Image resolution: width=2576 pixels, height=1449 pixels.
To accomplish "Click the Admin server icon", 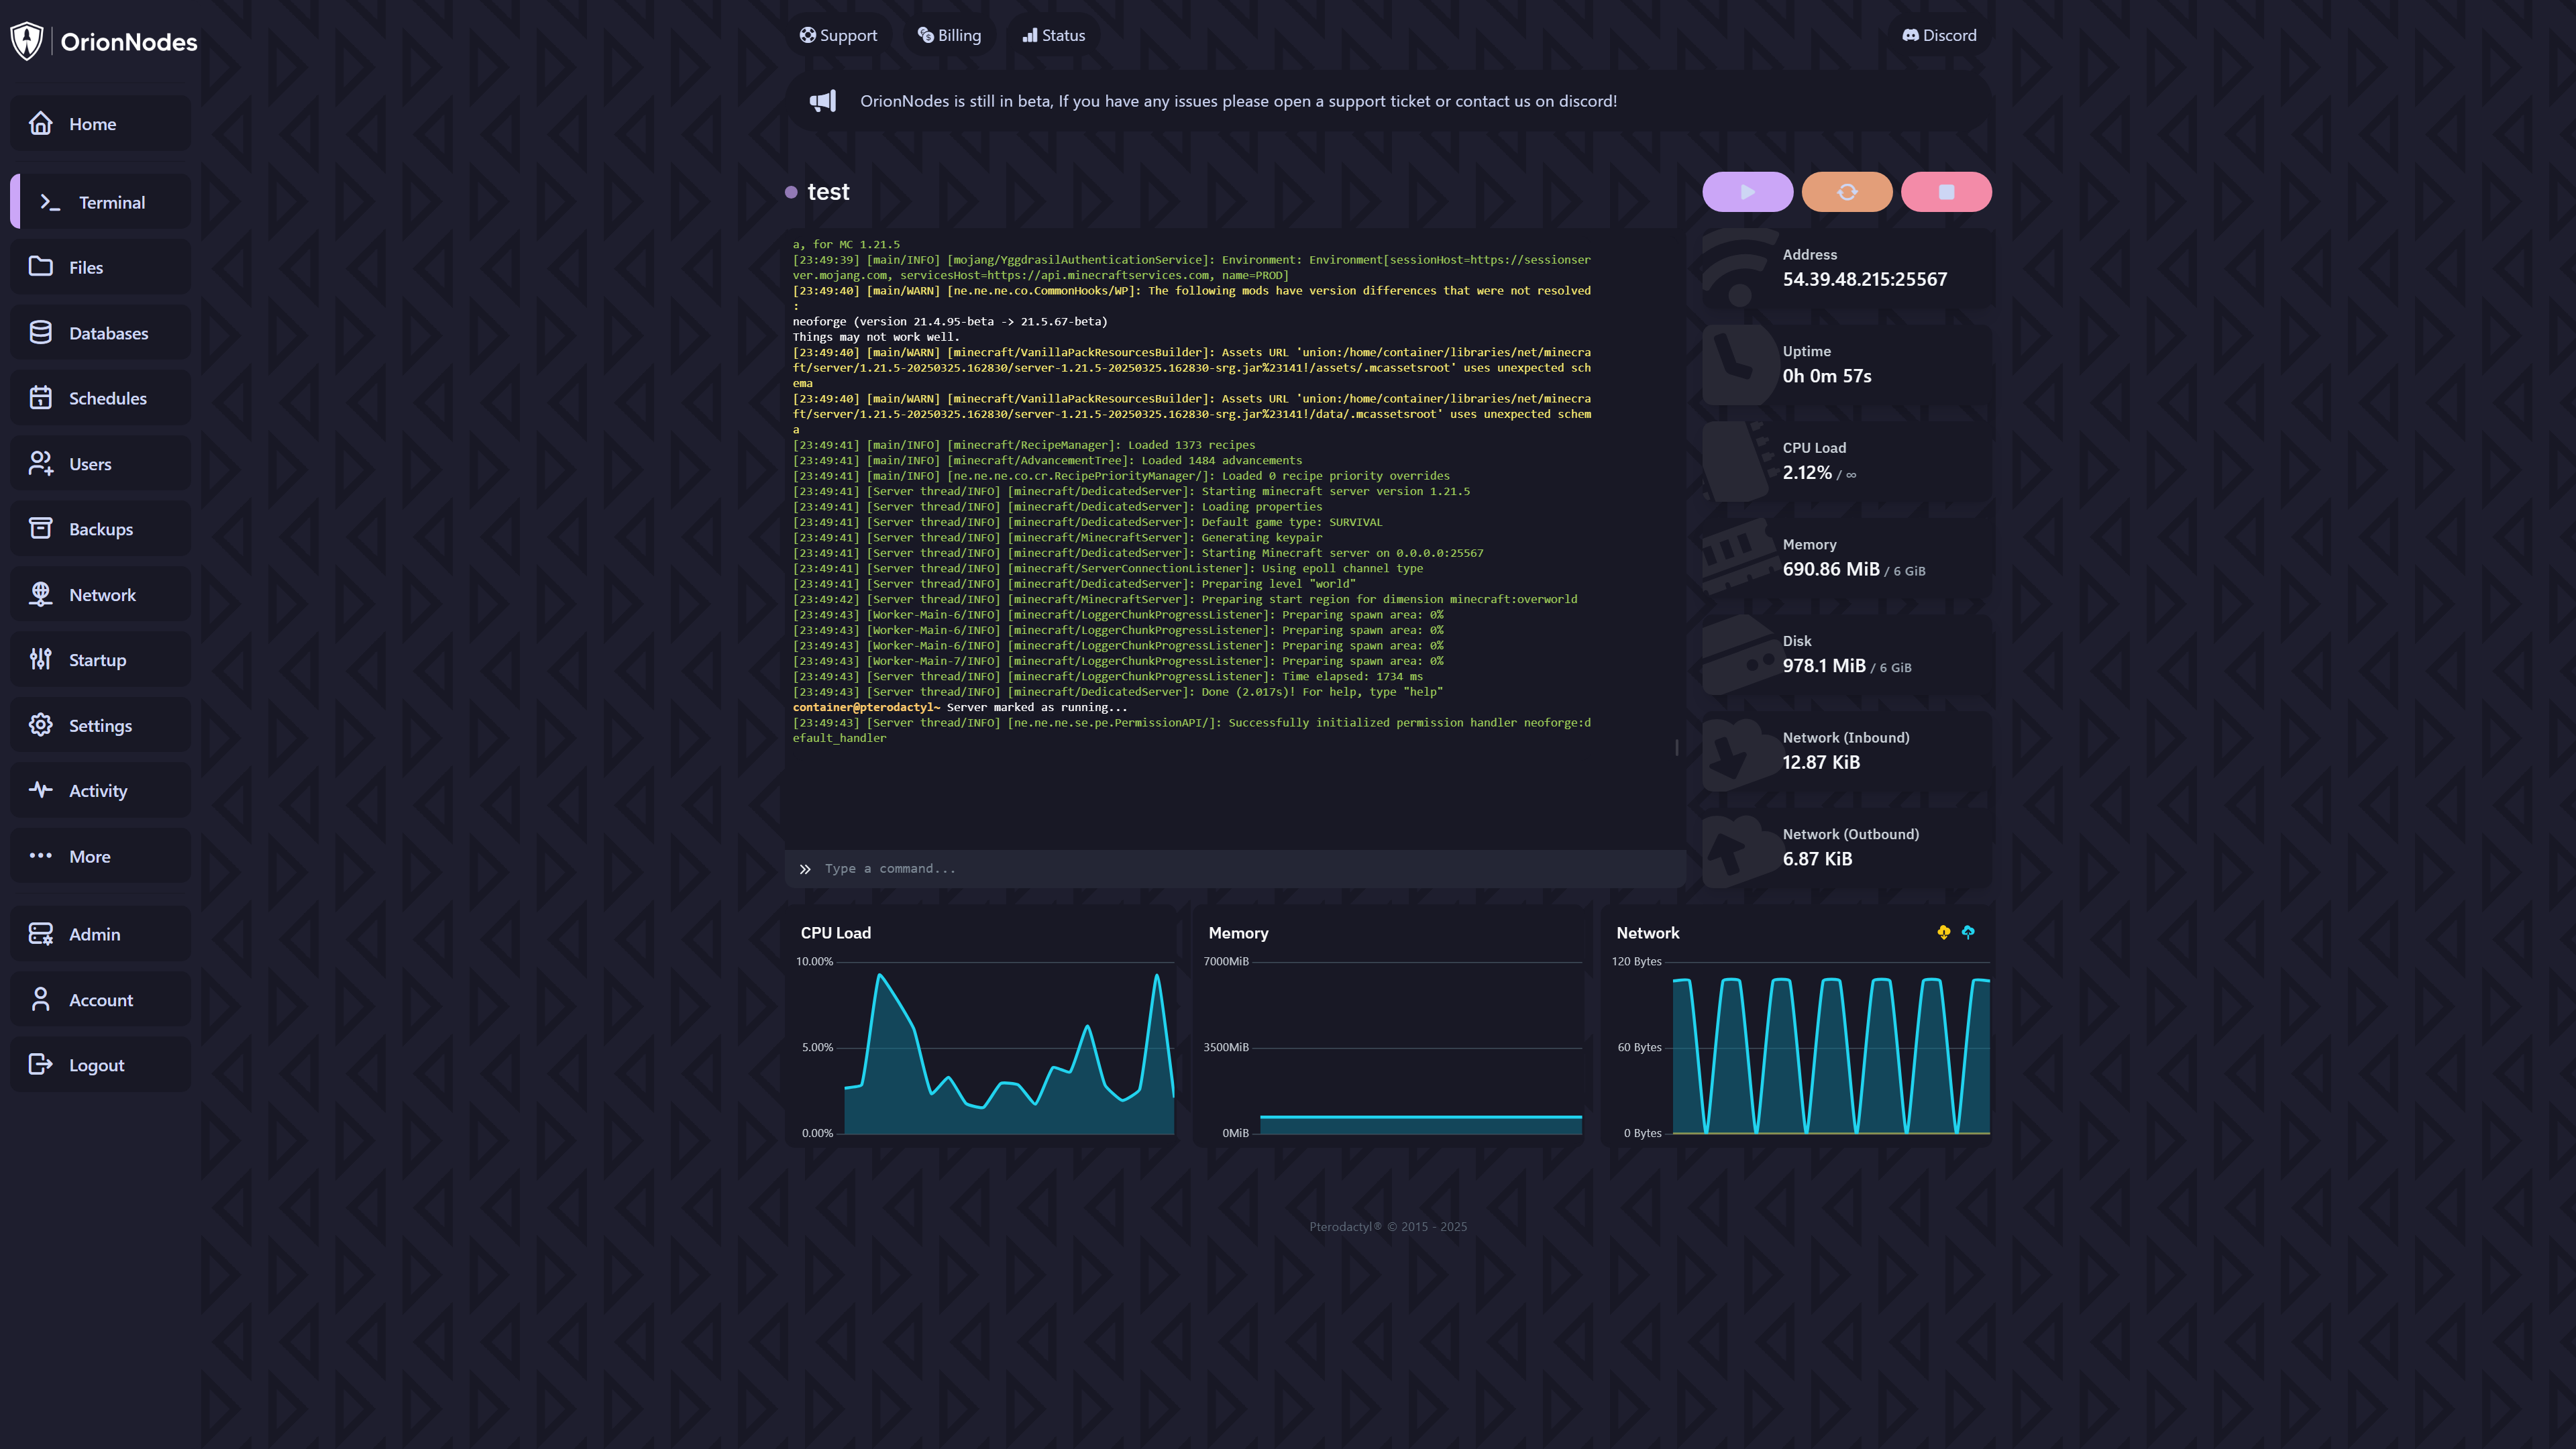I will tap(40, 934).
